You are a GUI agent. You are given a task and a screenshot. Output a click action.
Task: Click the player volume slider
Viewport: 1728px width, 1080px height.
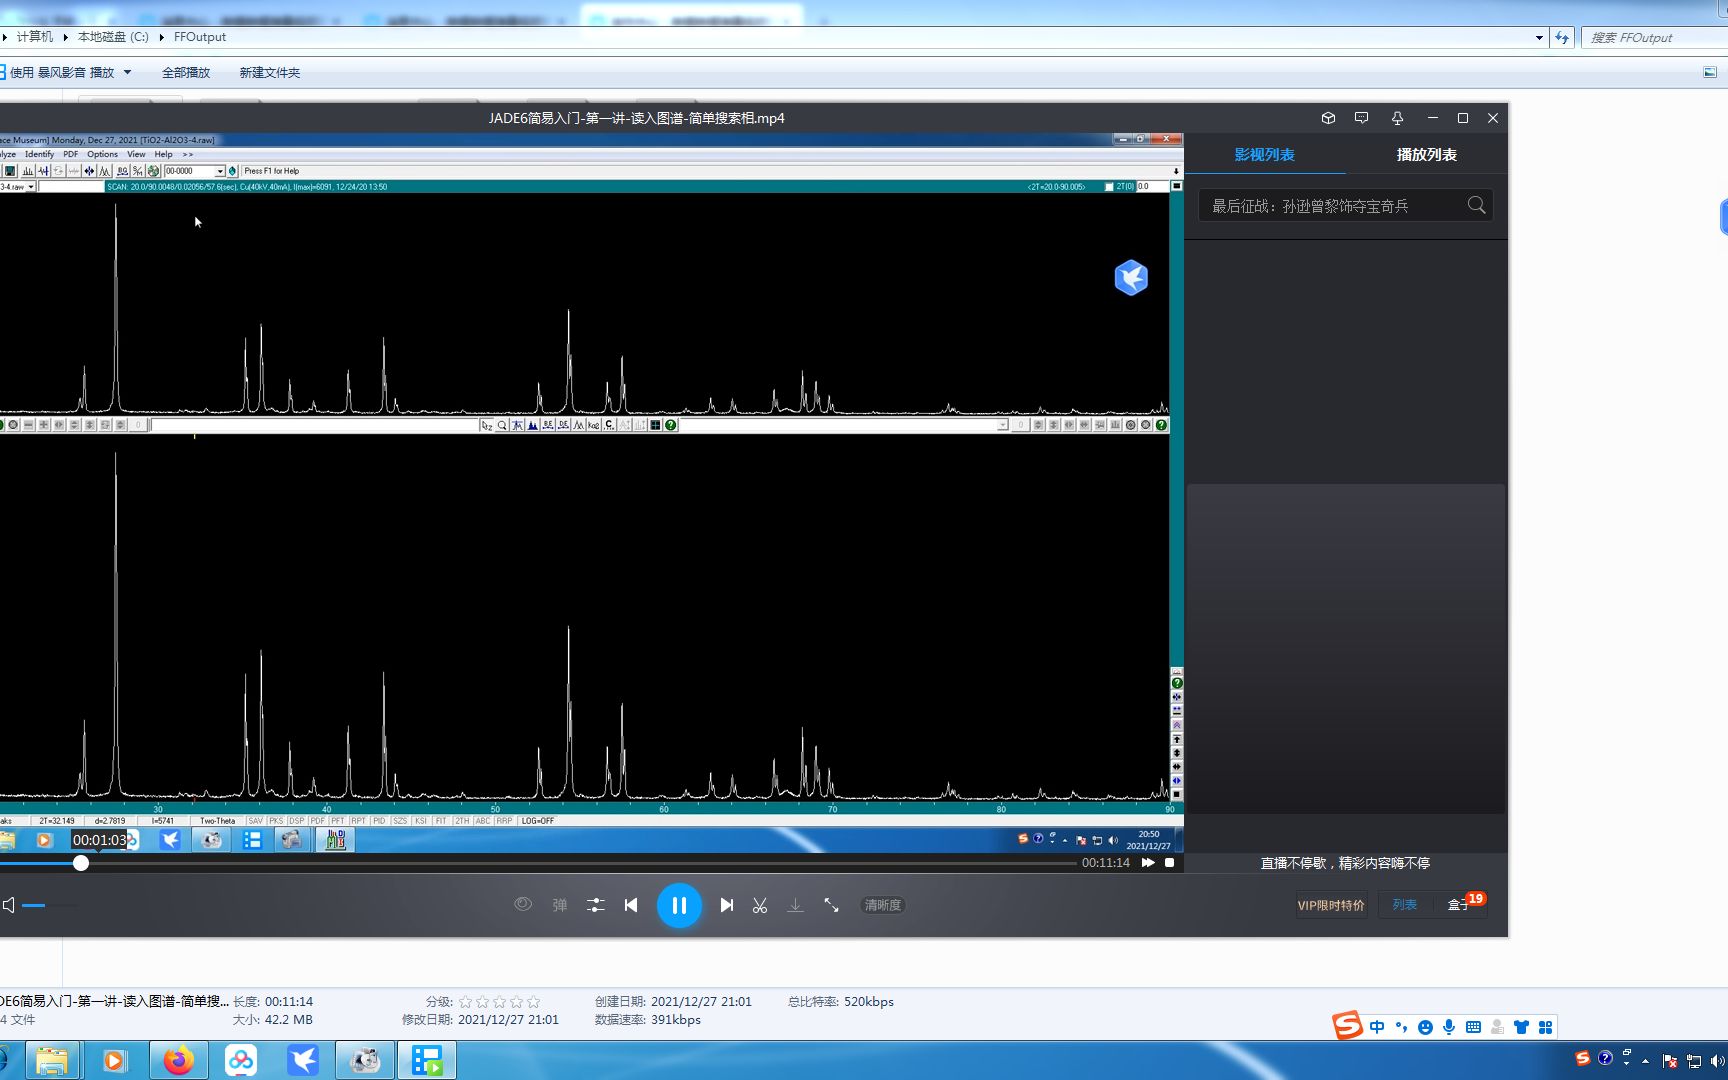pos(49,905)
